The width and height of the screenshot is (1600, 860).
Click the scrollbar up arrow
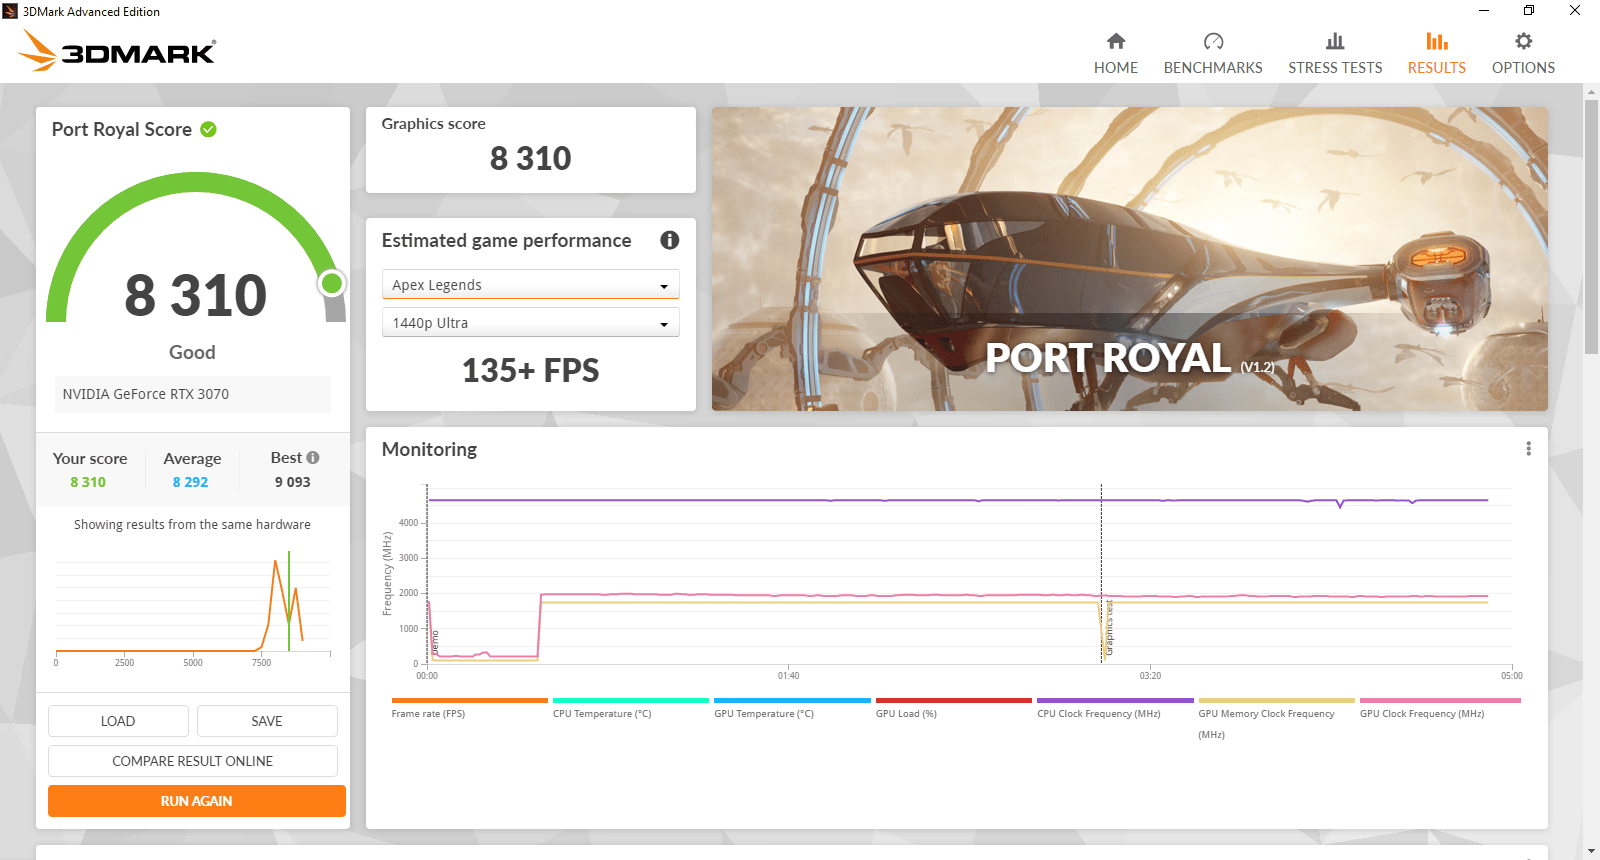[x=1591, y=91]
